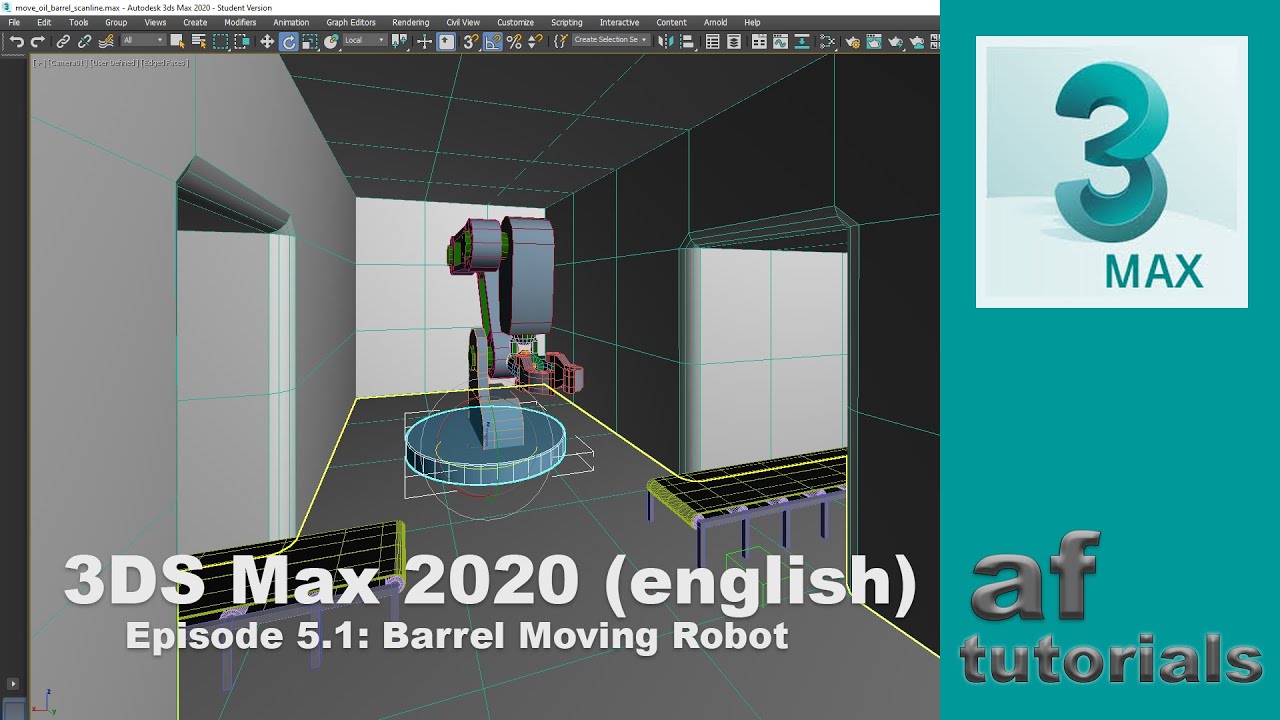
Task: Open the Select by Name list icon
Action: [x=199, y=41]
